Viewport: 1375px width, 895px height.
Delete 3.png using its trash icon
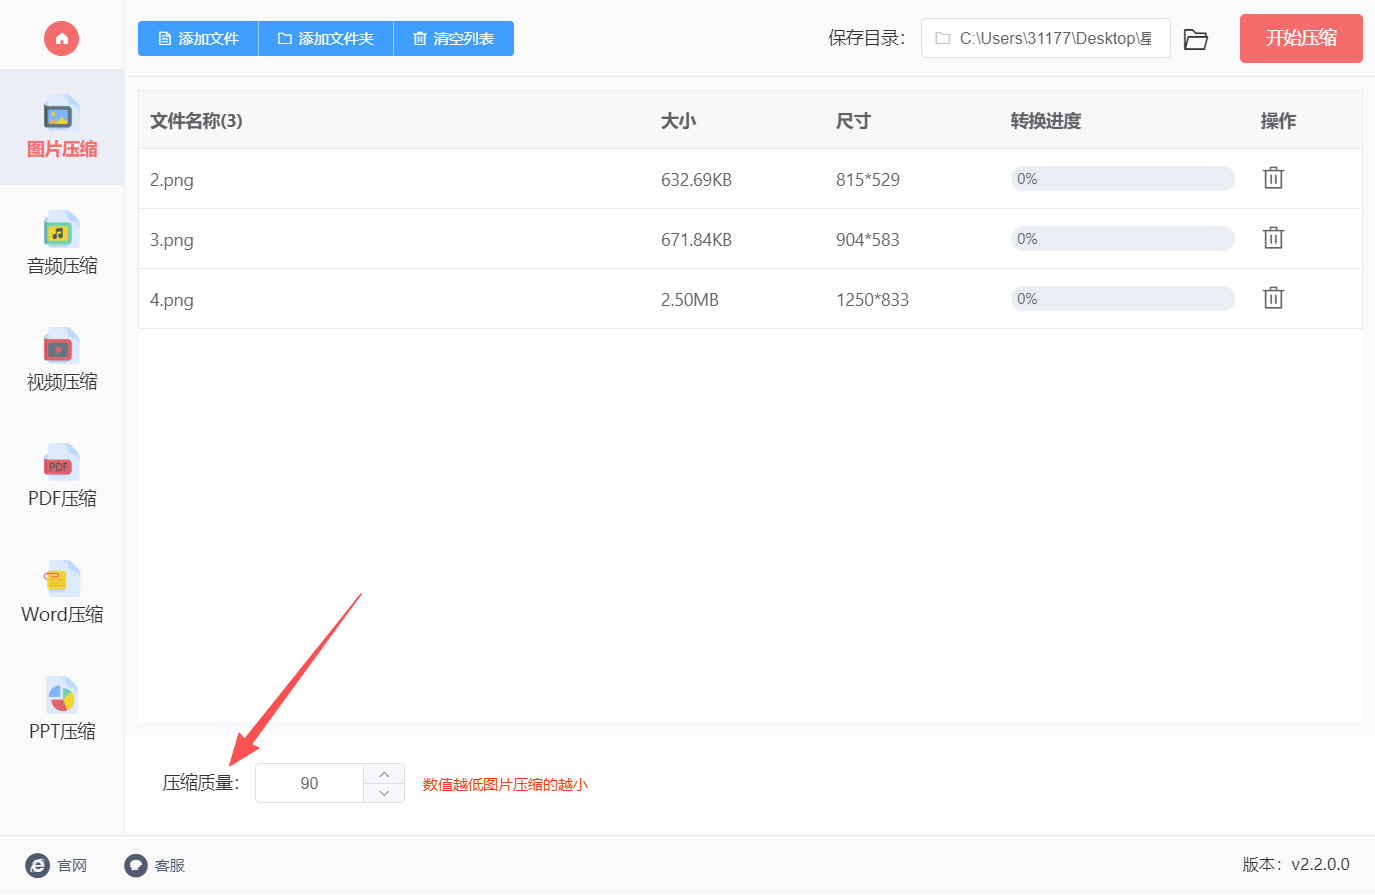(1273, 238)
